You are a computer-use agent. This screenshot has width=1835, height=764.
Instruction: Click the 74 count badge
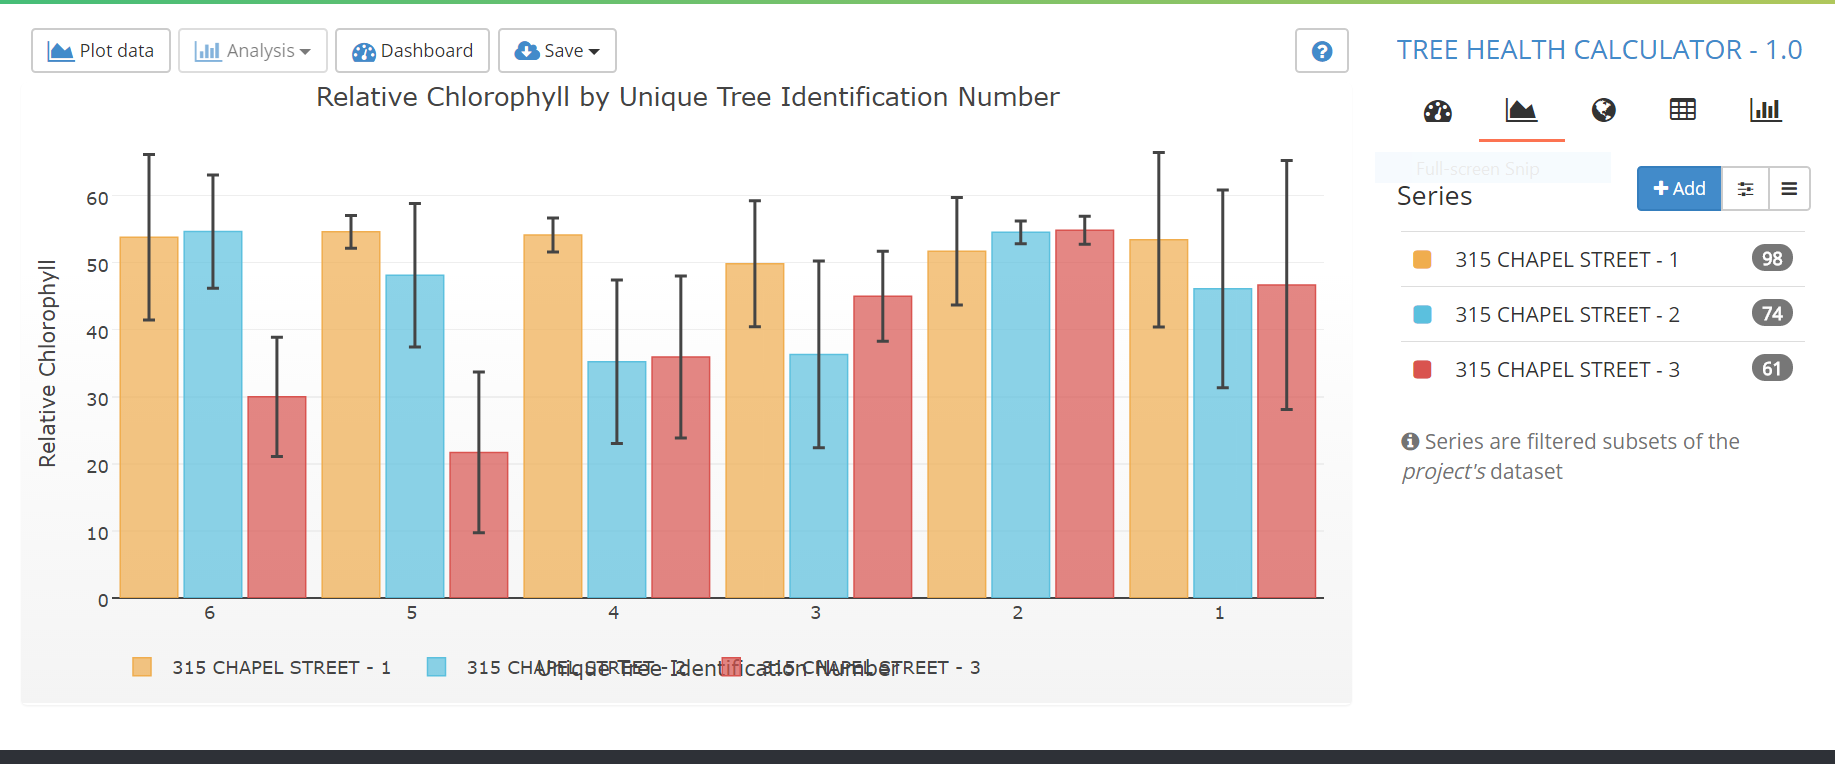click(x=1772, y=314)
